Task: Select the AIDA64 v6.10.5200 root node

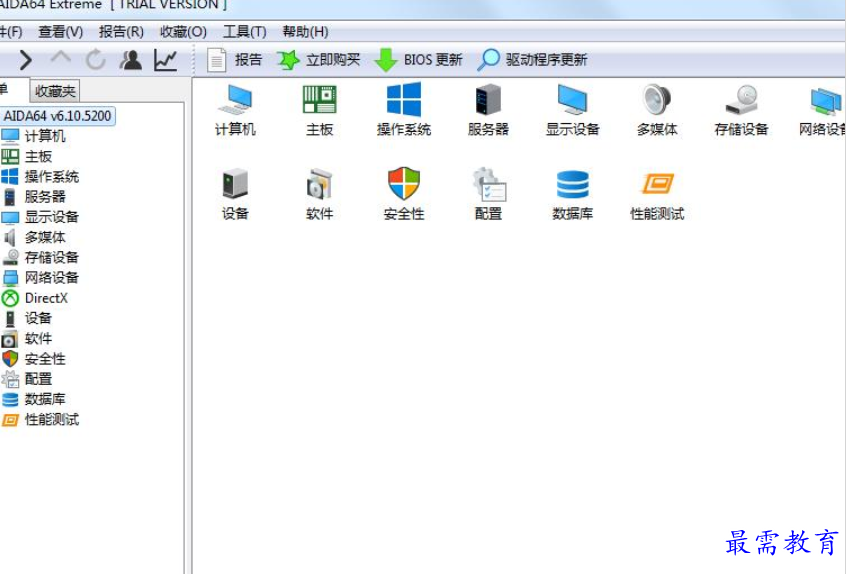Action: (x=57, y=116)
